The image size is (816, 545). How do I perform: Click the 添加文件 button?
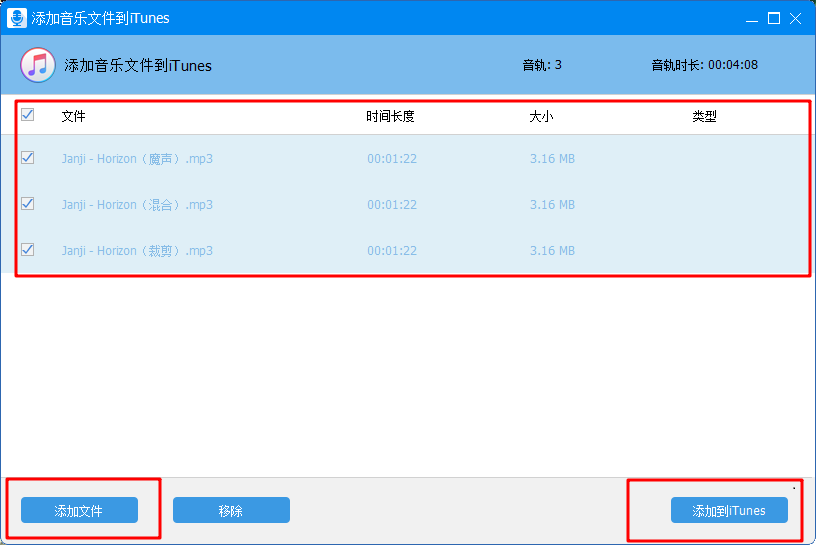79,510
